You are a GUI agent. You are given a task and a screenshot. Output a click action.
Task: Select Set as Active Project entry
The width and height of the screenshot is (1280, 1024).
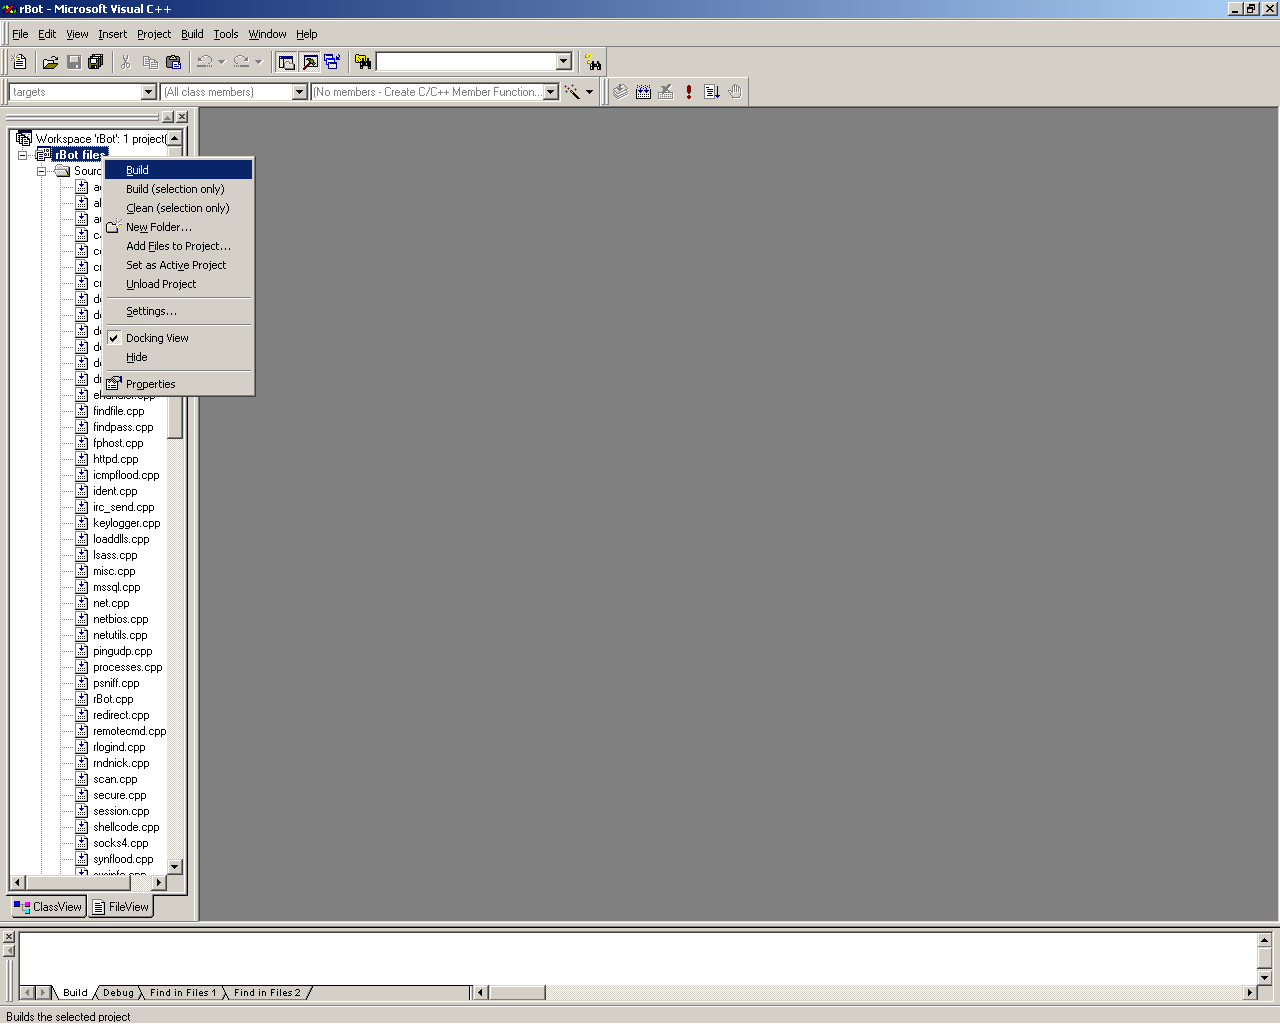179,265
